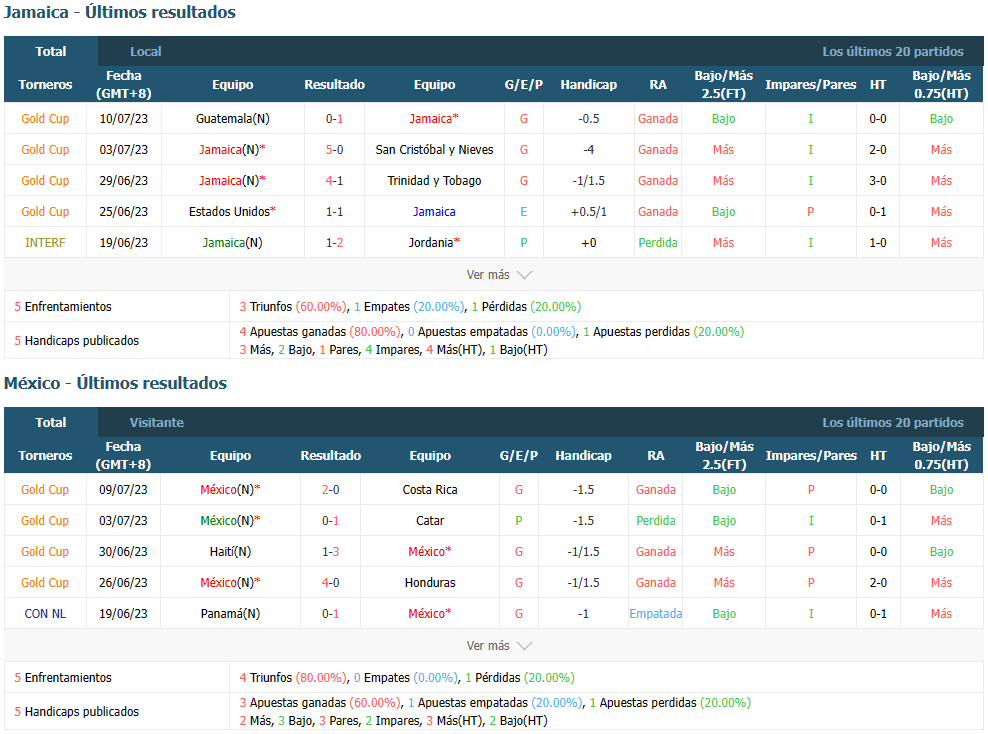This screenshot has height=734, width=988.
Task: Click HT score 2-0 in Honduras row
Action: pyautogui.click(x=878, y=583)
